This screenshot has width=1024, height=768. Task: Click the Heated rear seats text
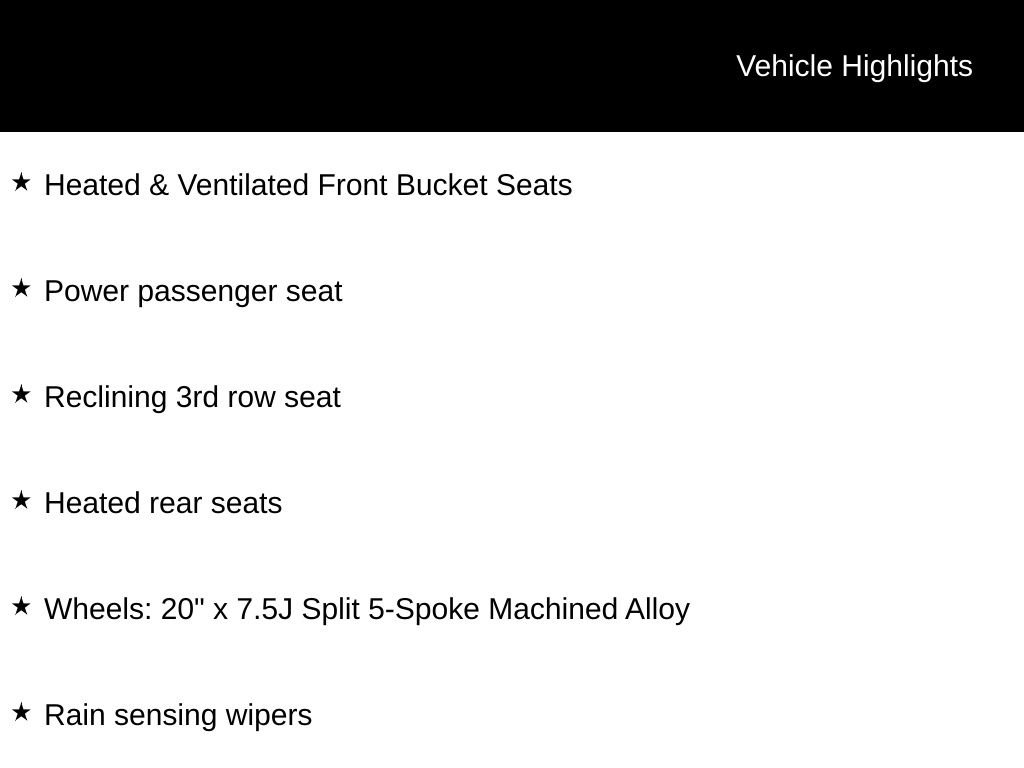click(163, 503)
